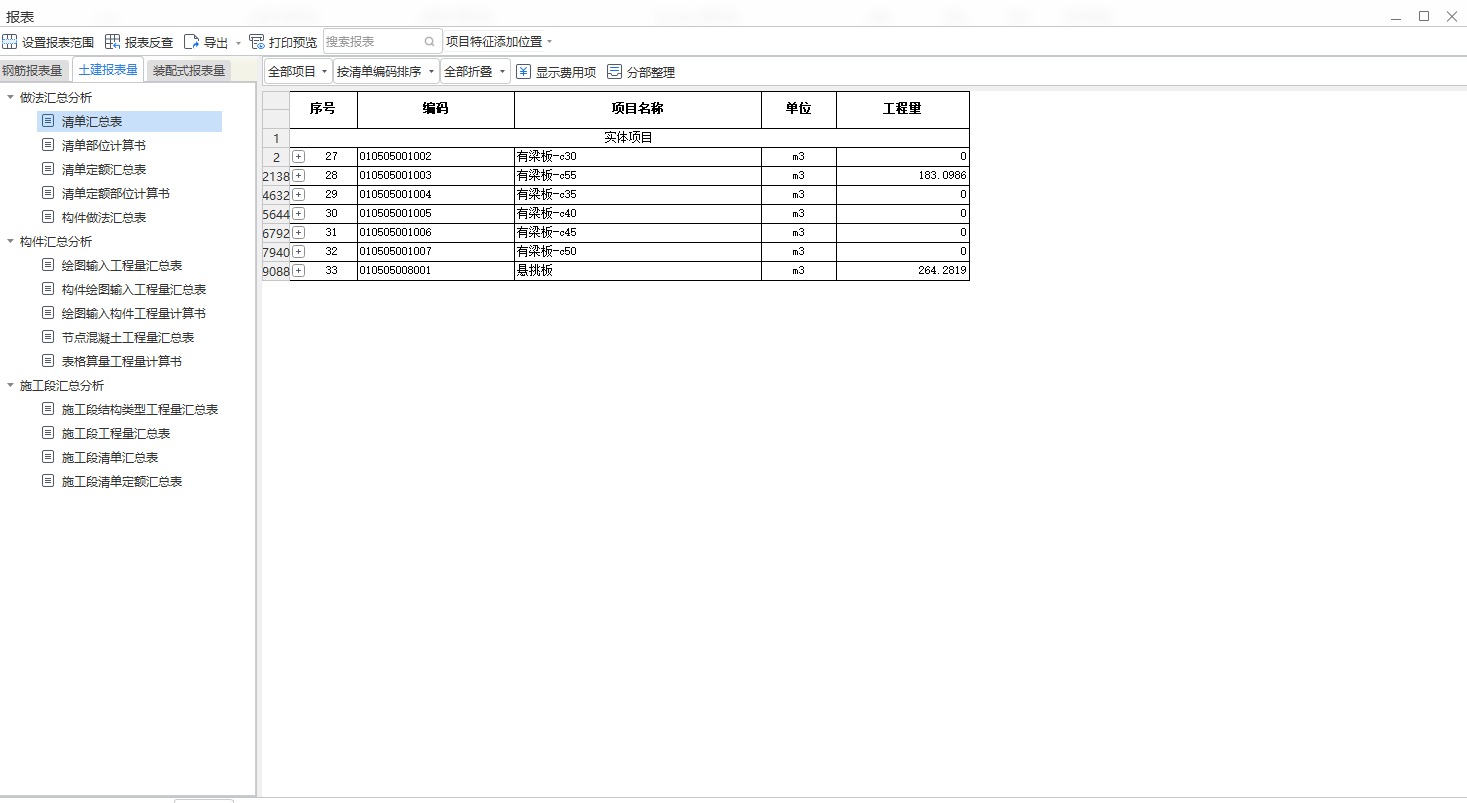
Task: Click the document icon beside 表格算量工程量计算书
Action: tap(48, 361)
